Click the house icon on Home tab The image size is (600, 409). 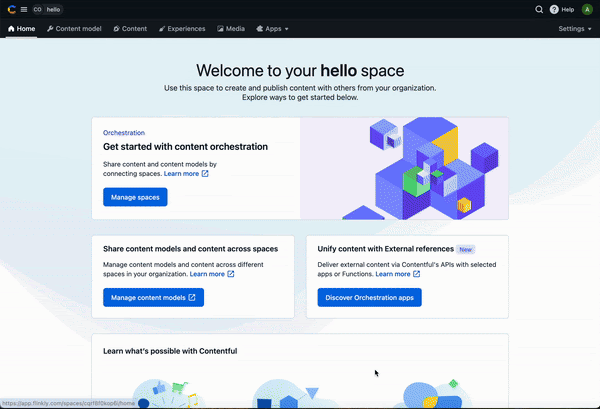coord(11,29)
